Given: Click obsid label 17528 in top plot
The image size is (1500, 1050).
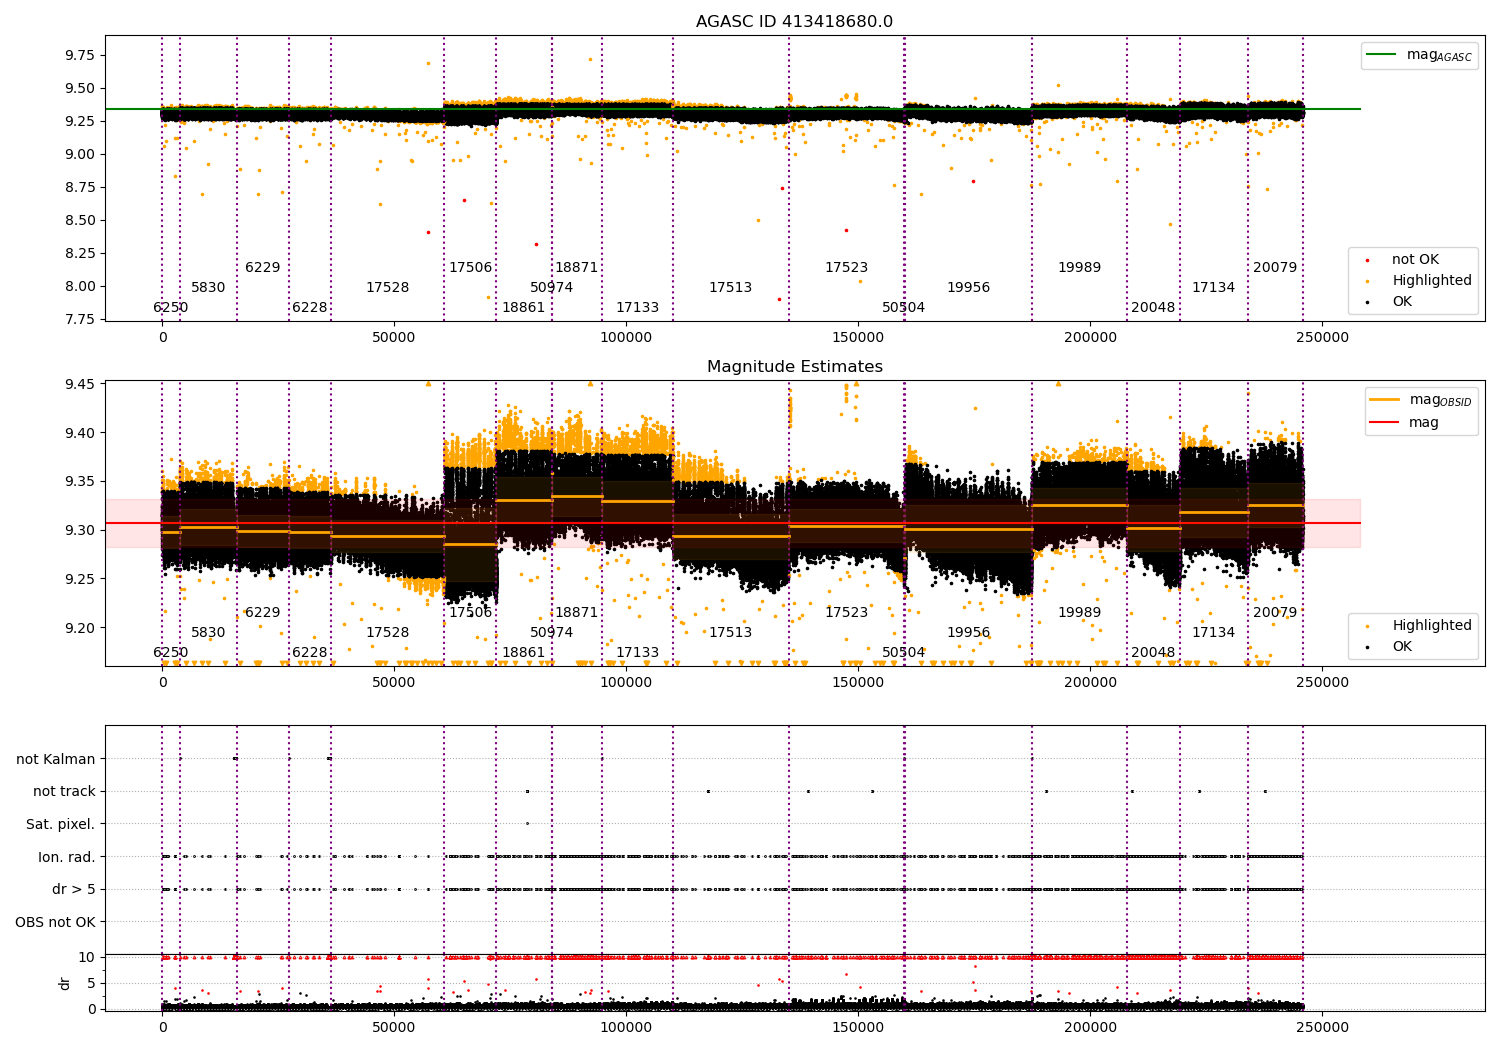Looking at the screenshot, I should point(387,287).
